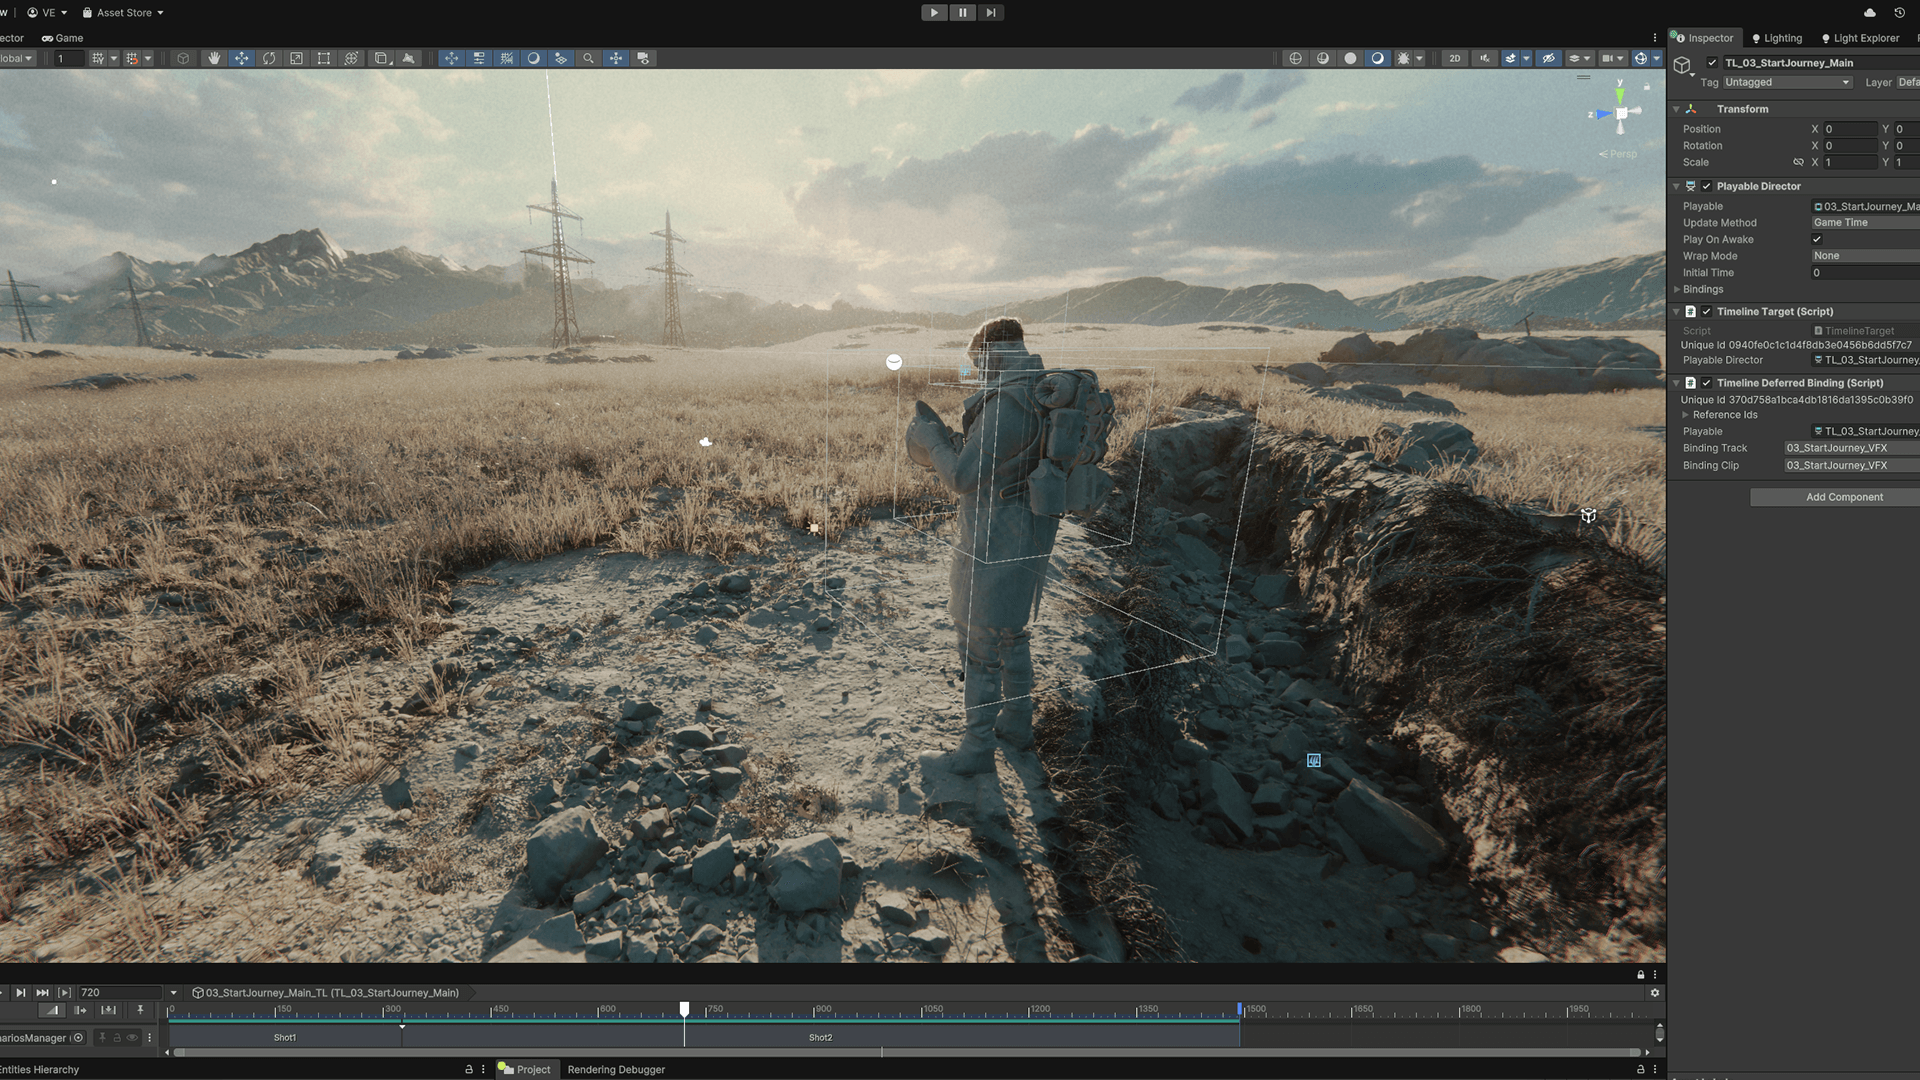
Task: Click the Timeline frame number field
Action: [x=120, y=993]
